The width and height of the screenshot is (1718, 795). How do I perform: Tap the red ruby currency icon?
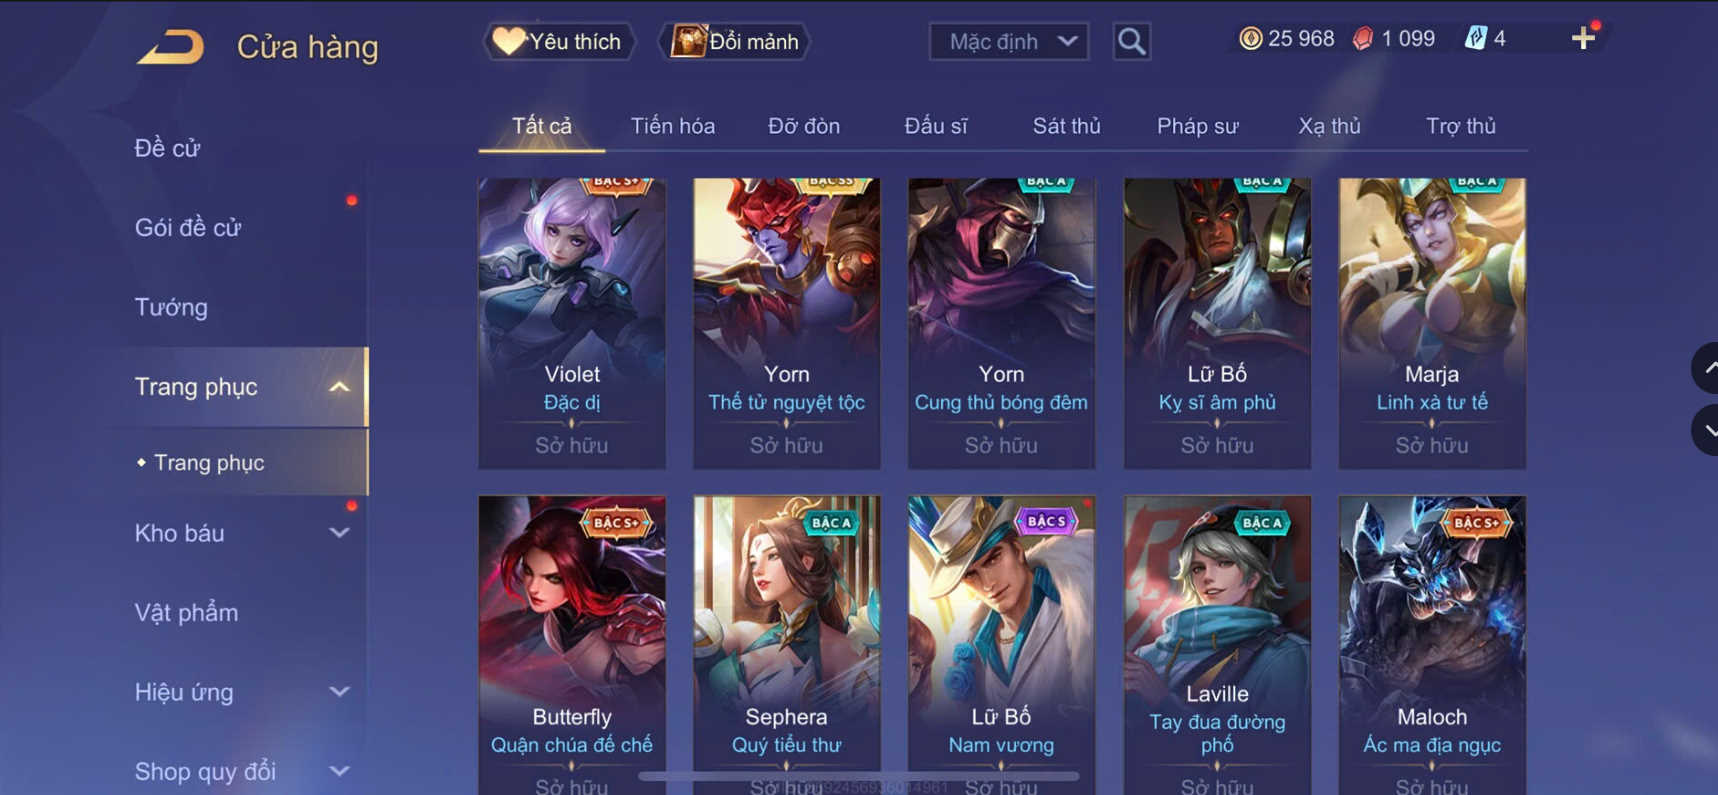point(1362,39)
